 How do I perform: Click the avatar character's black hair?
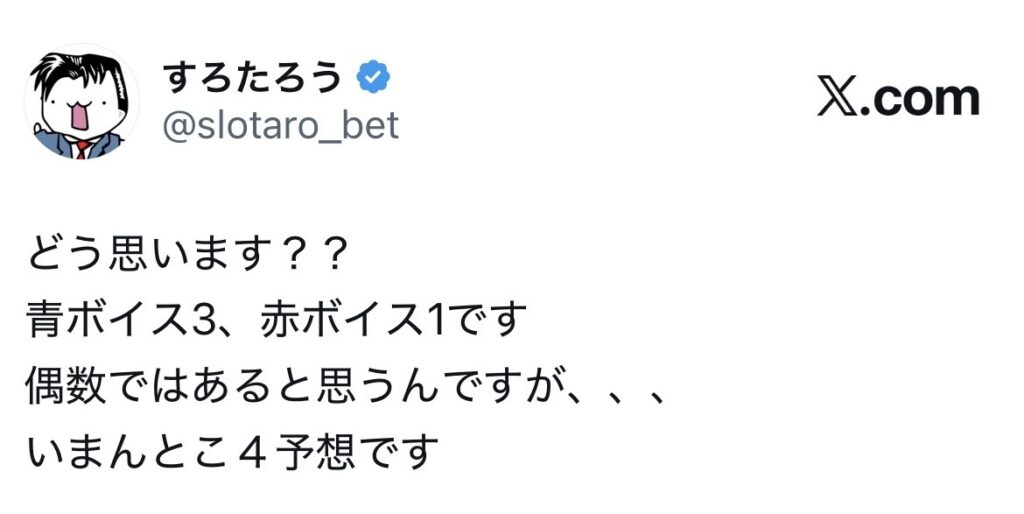coord(70,68)
